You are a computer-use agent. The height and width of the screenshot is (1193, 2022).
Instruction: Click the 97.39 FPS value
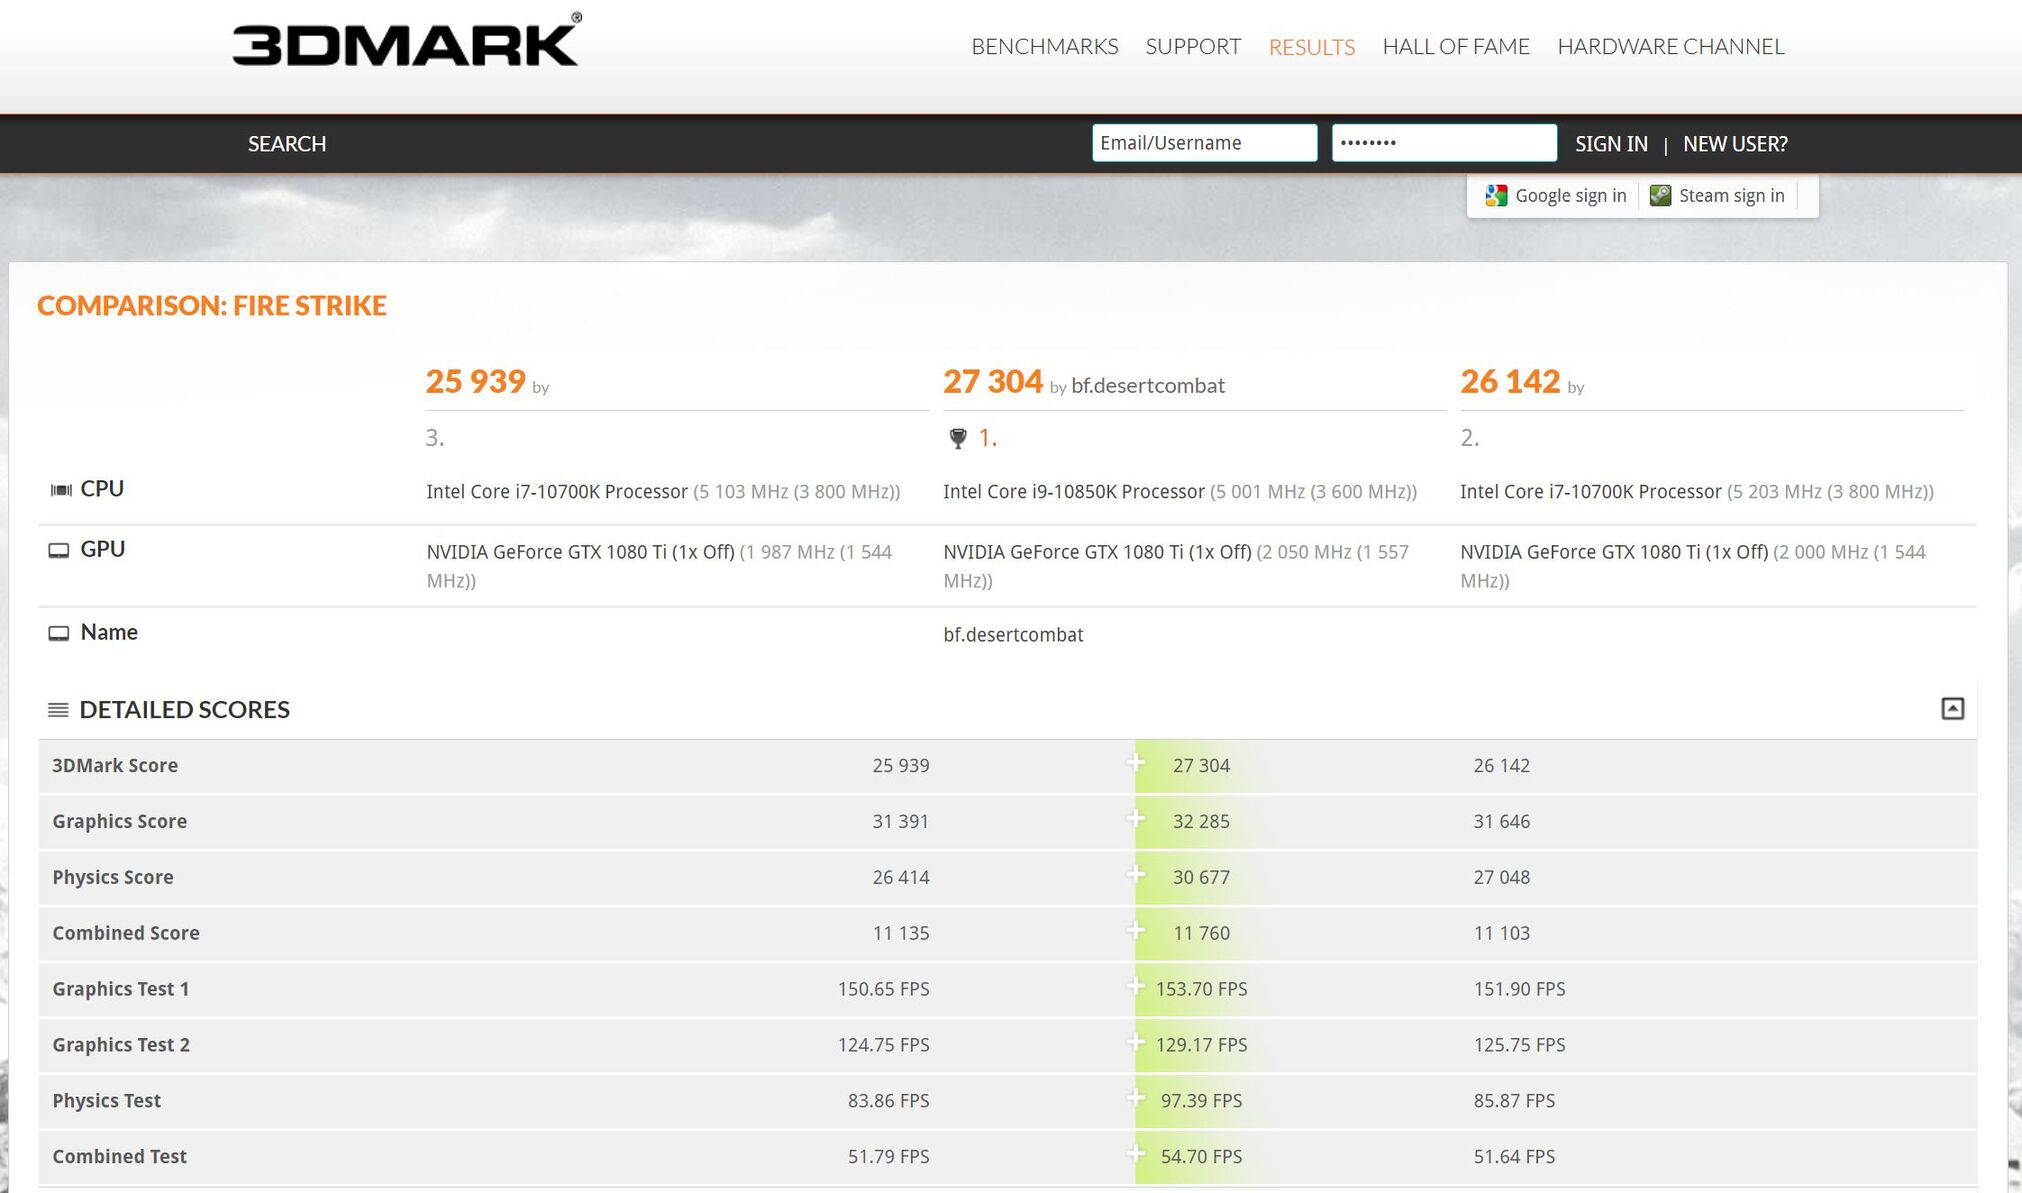[1201, 1101]
